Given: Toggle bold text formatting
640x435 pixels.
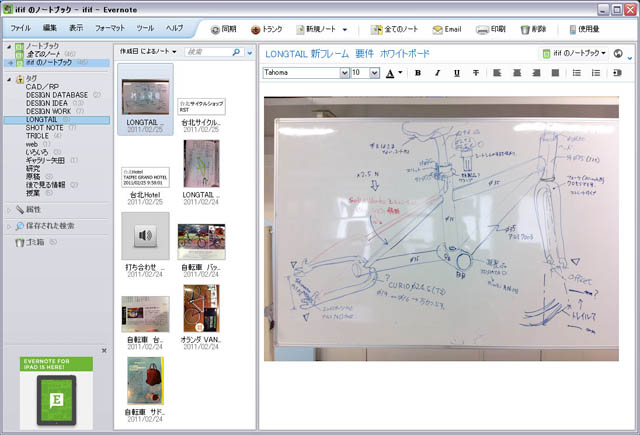Looking at the screenshot, I should pyautogui.click(x=417, y=73).
